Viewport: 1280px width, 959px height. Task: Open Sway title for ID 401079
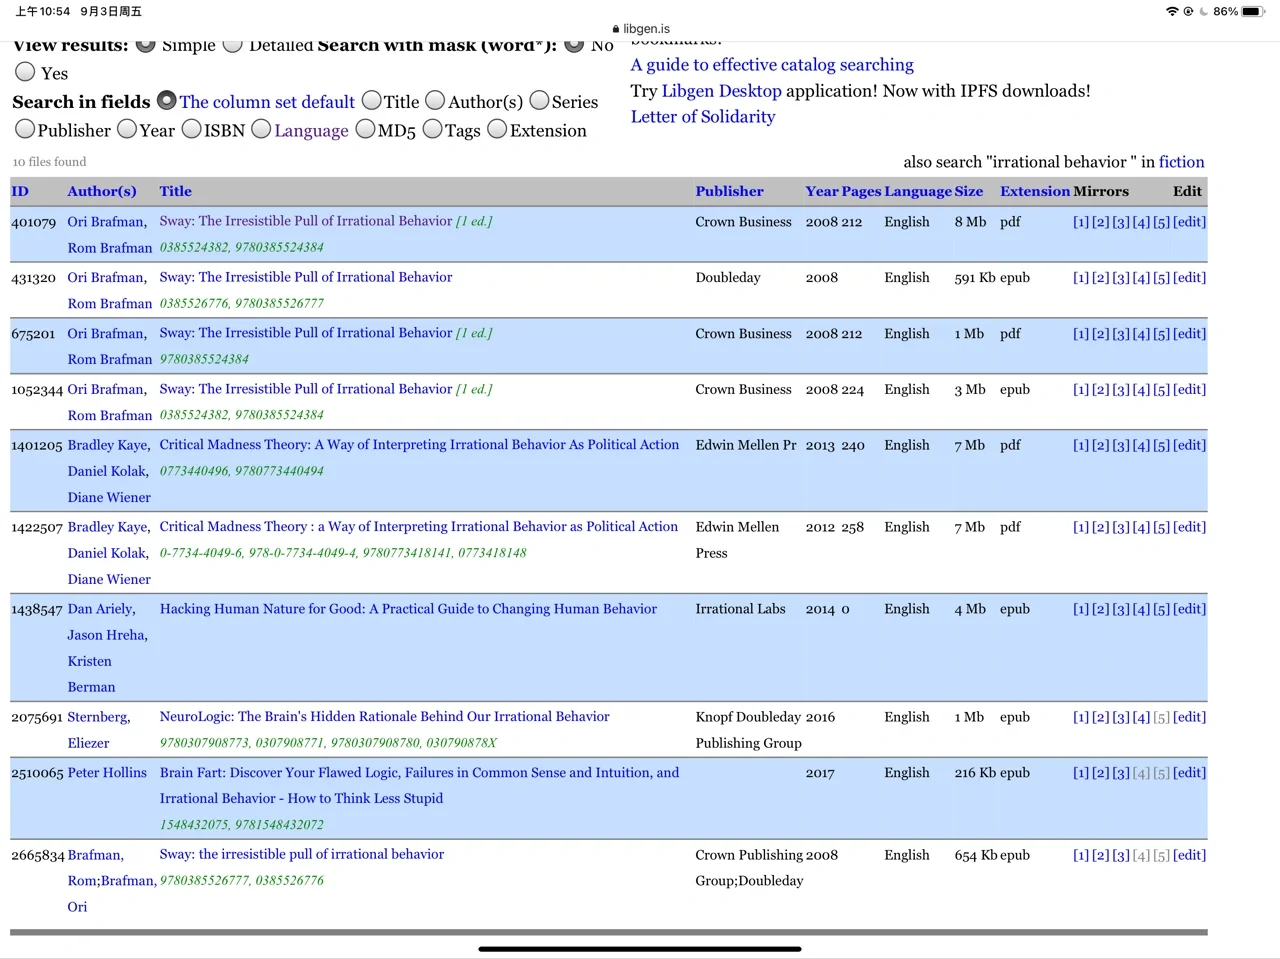(x=306, y=221)
